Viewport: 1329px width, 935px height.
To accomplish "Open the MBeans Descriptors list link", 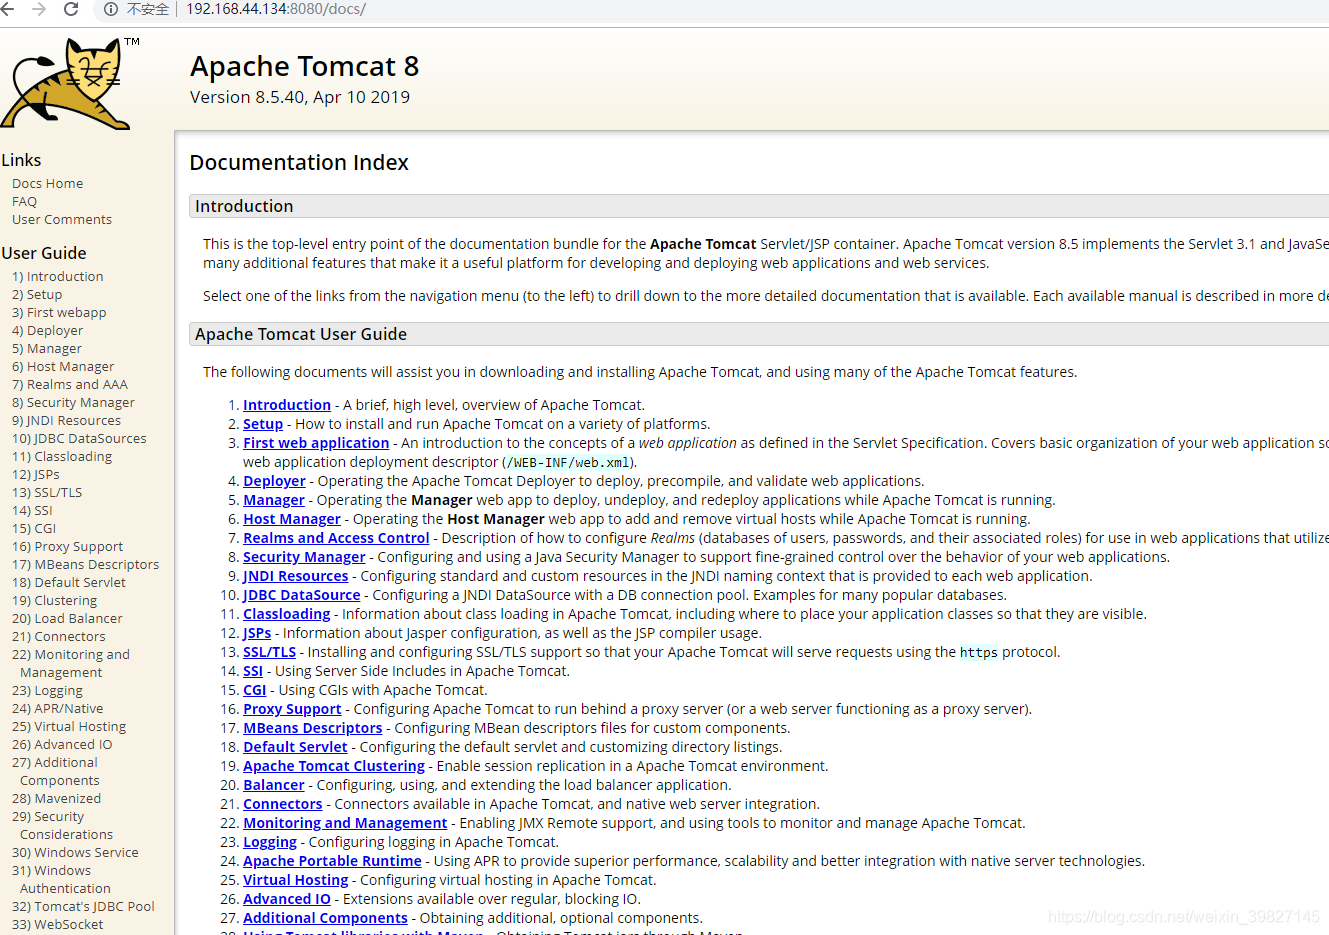I will click(x=313, y=728).
